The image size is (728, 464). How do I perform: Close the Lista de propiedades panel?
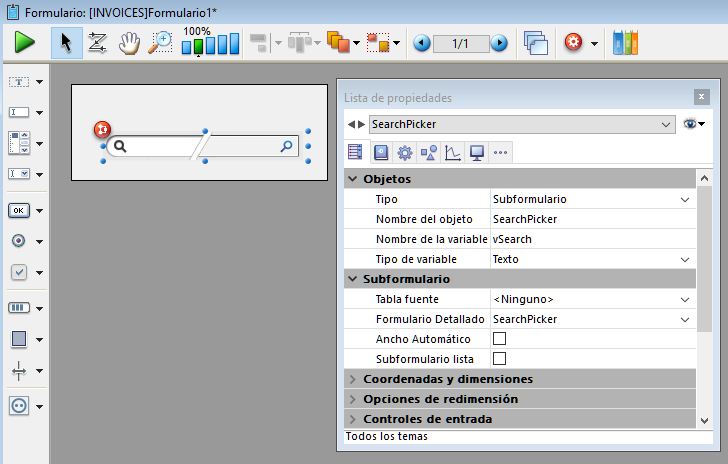[701, 97]
